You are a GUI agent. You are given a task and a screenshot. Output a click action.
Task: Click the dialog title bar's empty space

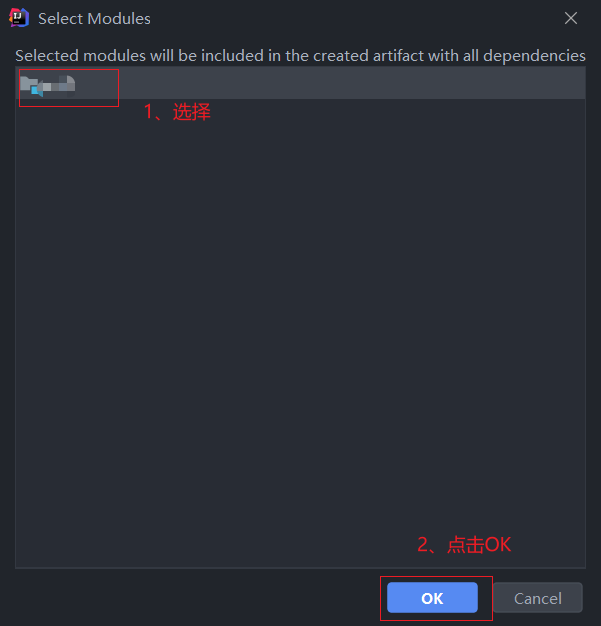355,18
